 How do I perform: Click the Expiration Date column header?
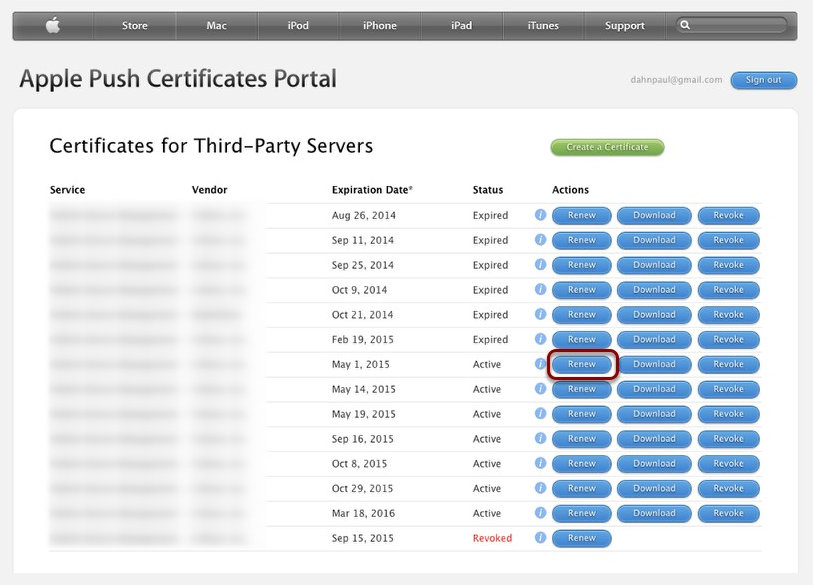pyautogui.click(x=372, y=190)
